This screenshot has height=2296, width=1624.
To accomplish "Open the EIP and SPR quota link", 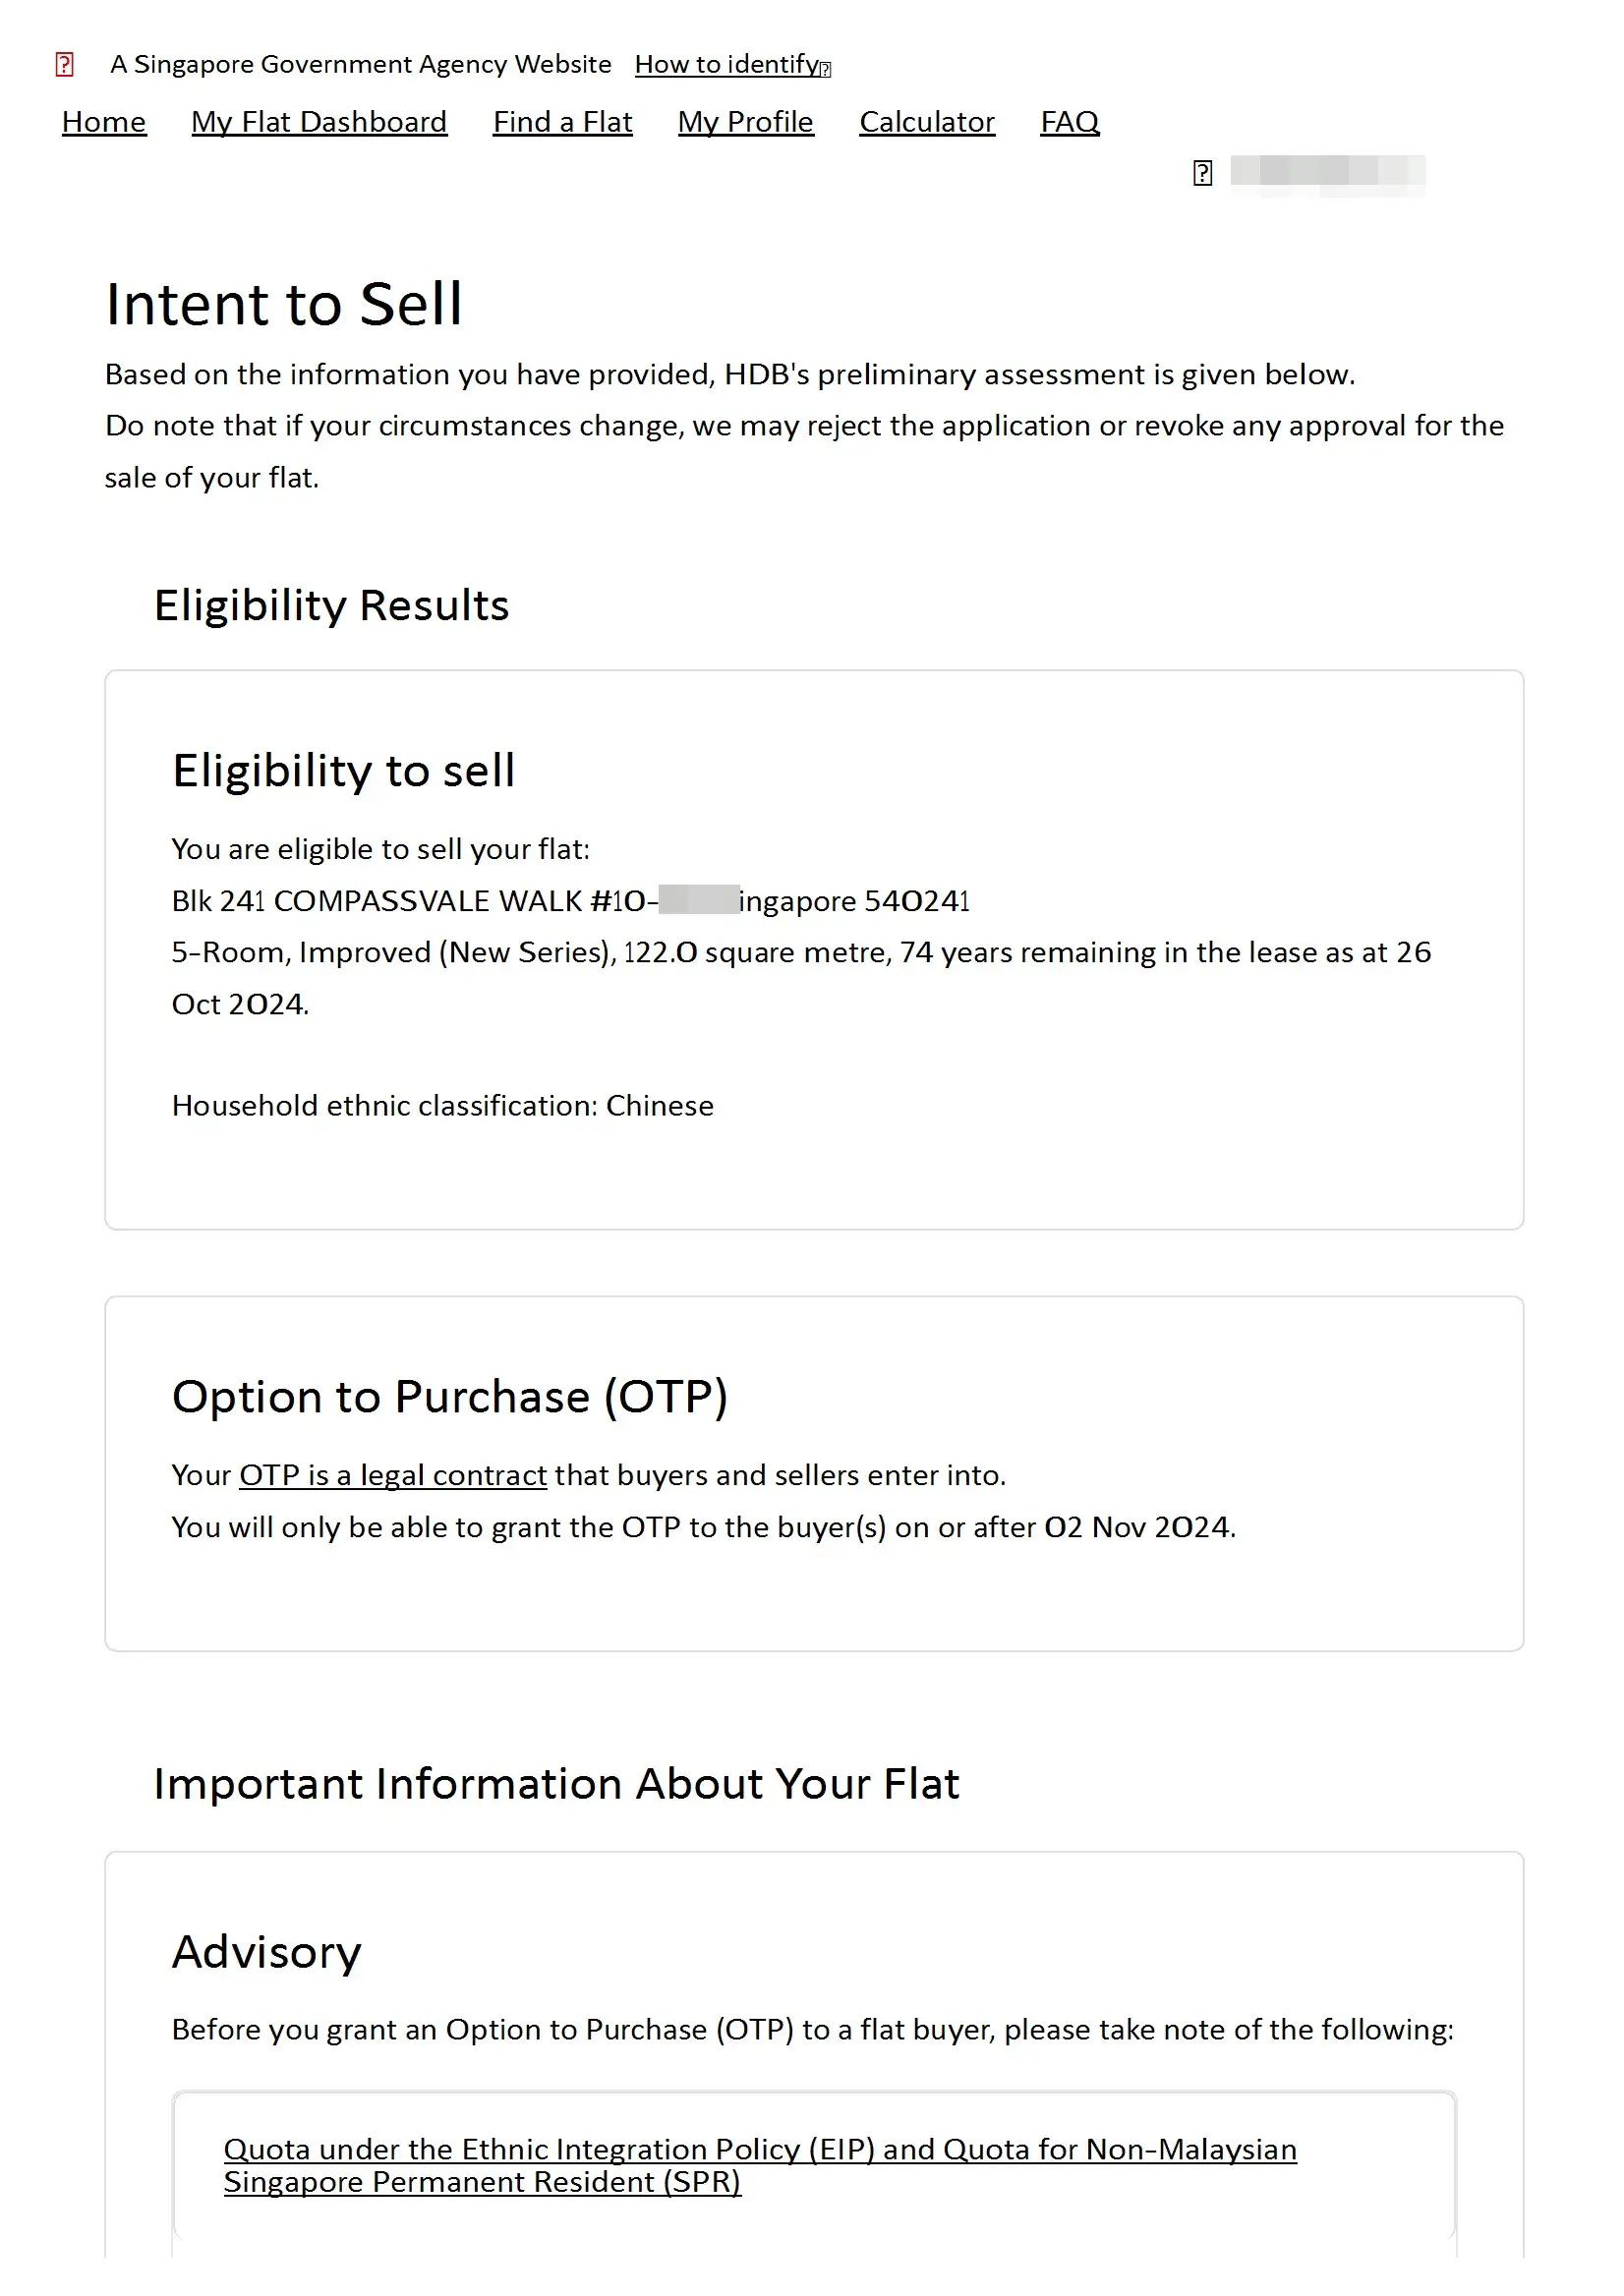I will pos(759,2165).
